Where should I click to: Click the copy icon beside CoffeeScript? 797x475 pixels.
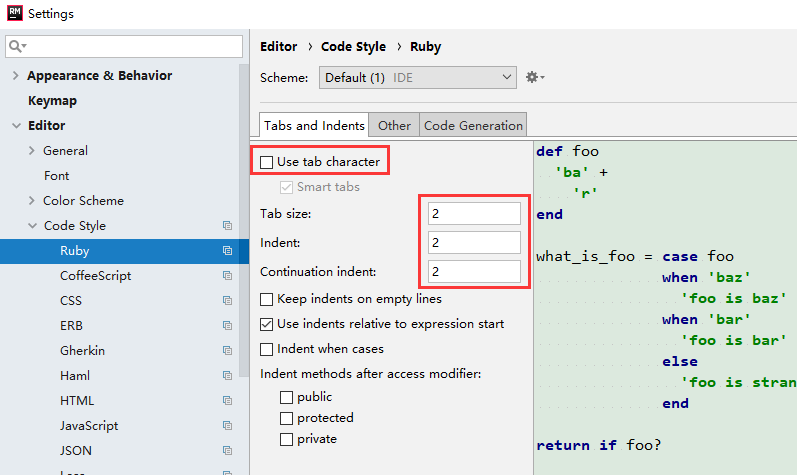pyautogui.click(x=228, y=276)
